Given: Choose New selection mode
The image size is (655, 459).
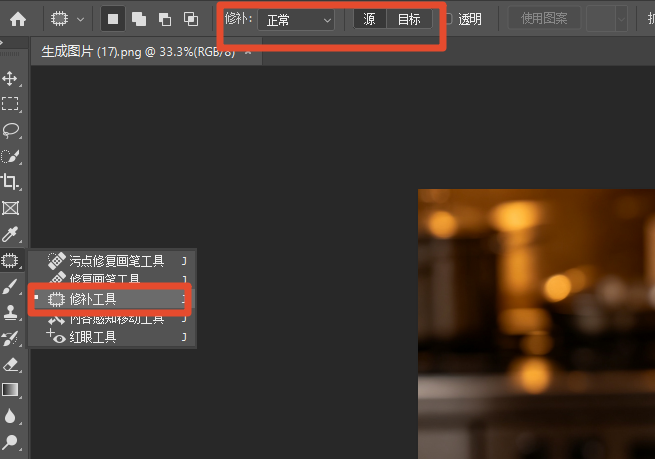Looking at the screenshot, I should tap(113, 19).
